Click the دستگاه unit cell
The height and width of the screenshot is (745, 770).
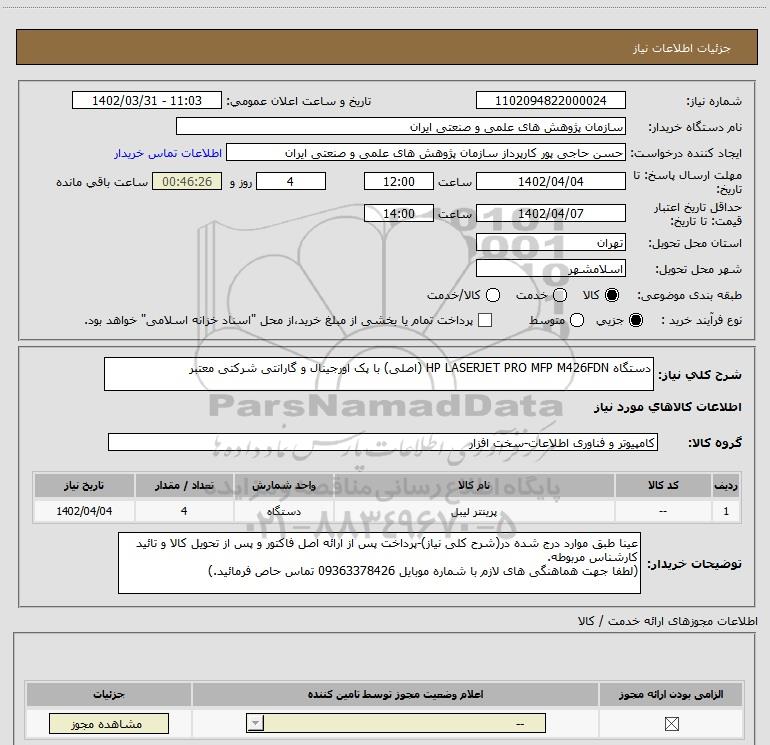point(284,511)
